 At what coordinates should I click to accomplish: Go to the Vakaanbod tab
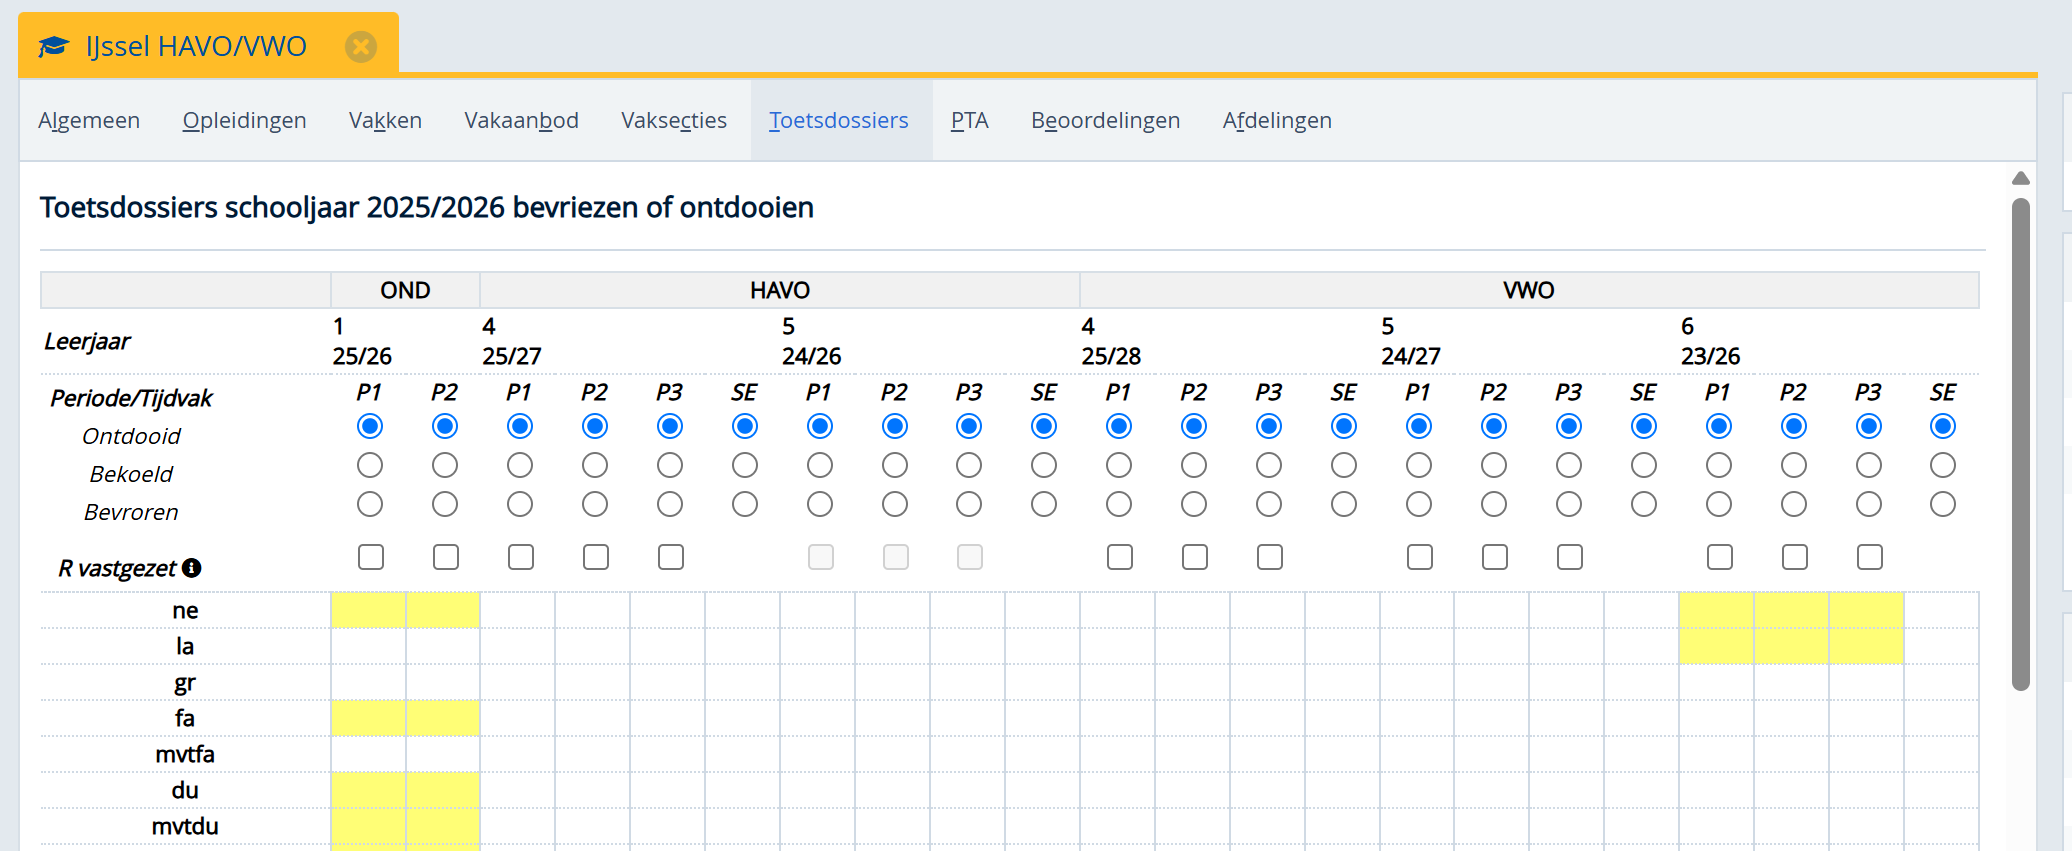pos(521,120)
